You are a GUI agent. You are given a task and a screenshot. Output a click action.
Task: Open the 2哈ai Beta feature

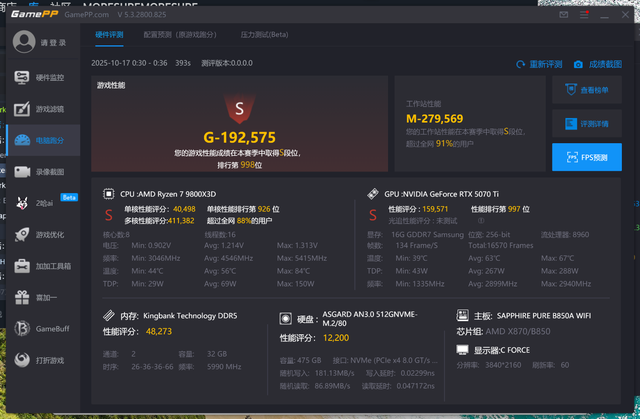point(40,203)
